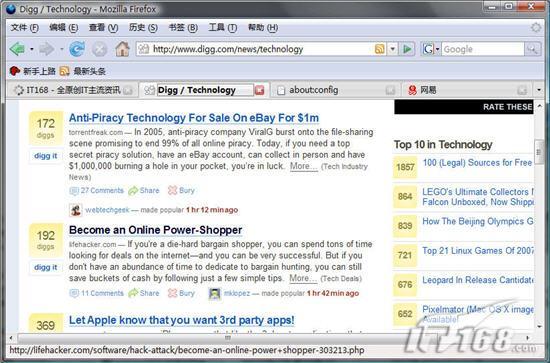The width and height of the screenshot is (550, 363).
Task: Click the green Go arrow button
Action: [407, 49]
